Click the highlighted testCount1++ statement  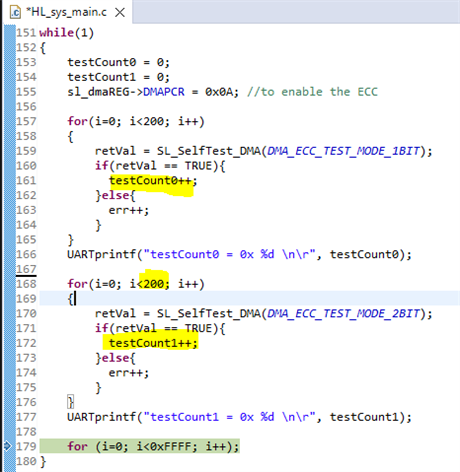[153, 343]
